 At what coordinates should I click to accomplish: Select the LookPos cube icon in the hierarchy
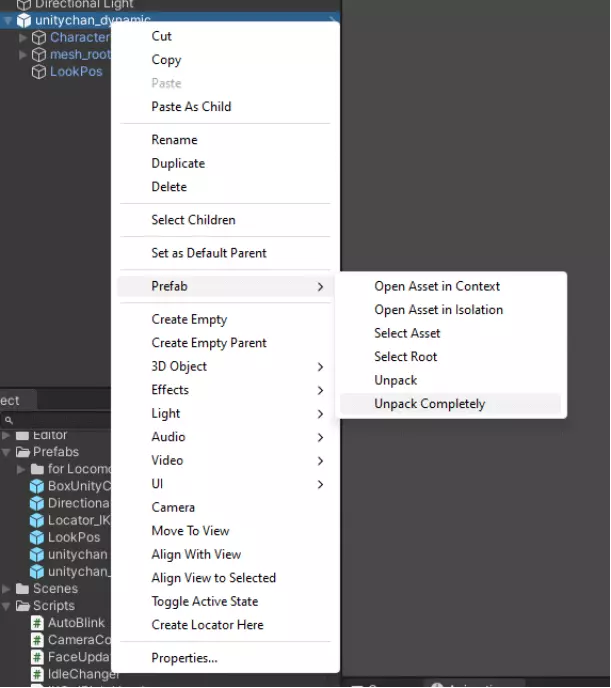click(x=39, y=72)
